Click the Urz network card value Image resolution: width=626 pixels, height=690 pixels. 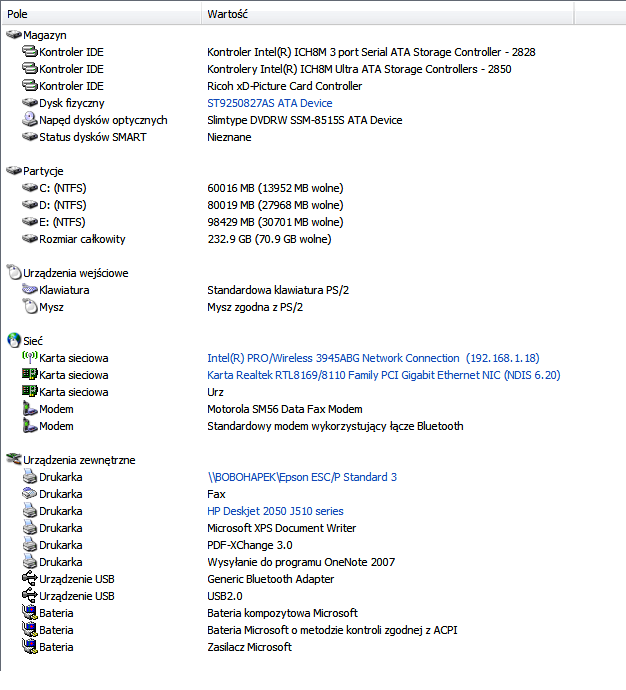[215, 392]
